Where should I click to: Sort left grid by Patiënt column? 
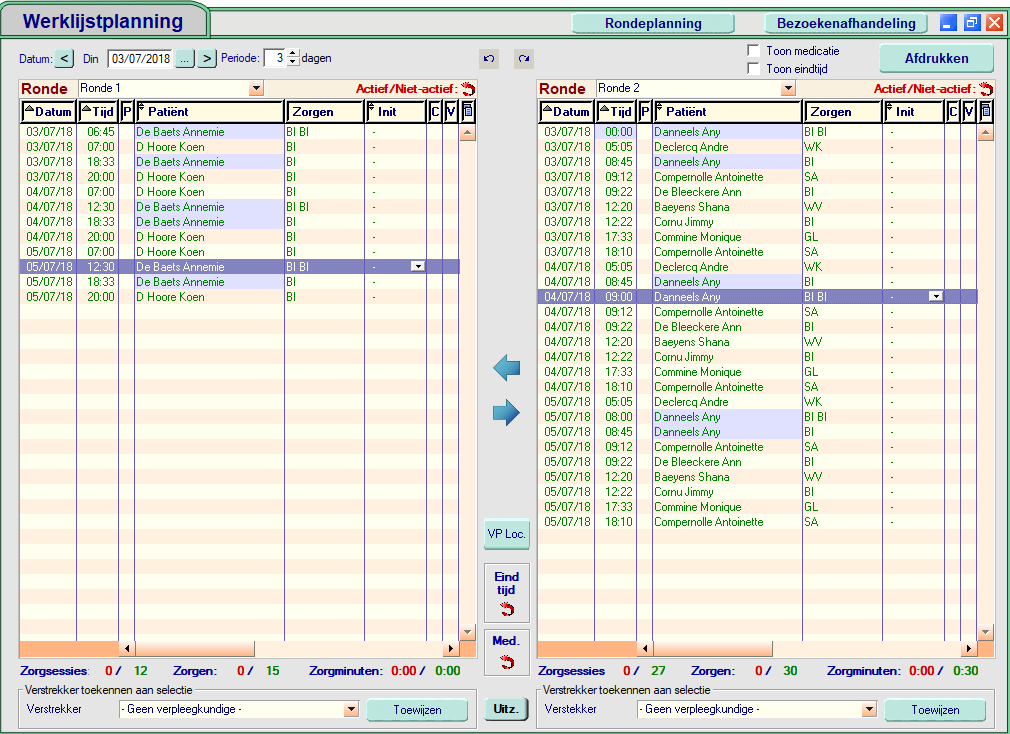point(210,111)
